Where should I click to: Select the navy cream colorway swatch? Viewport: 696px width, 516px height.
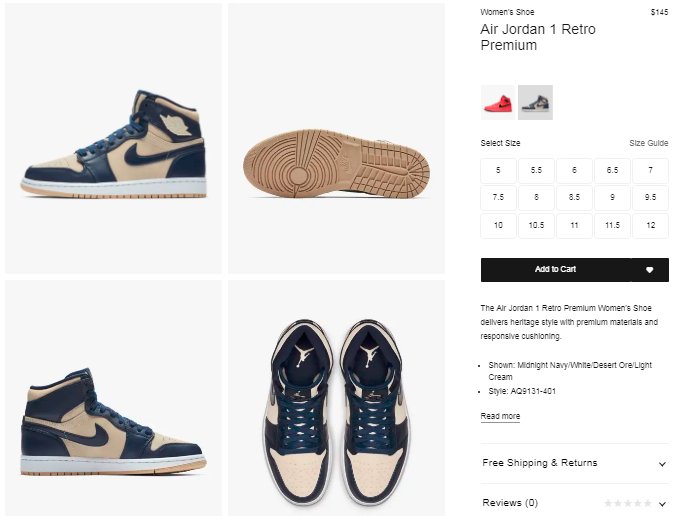535,103
